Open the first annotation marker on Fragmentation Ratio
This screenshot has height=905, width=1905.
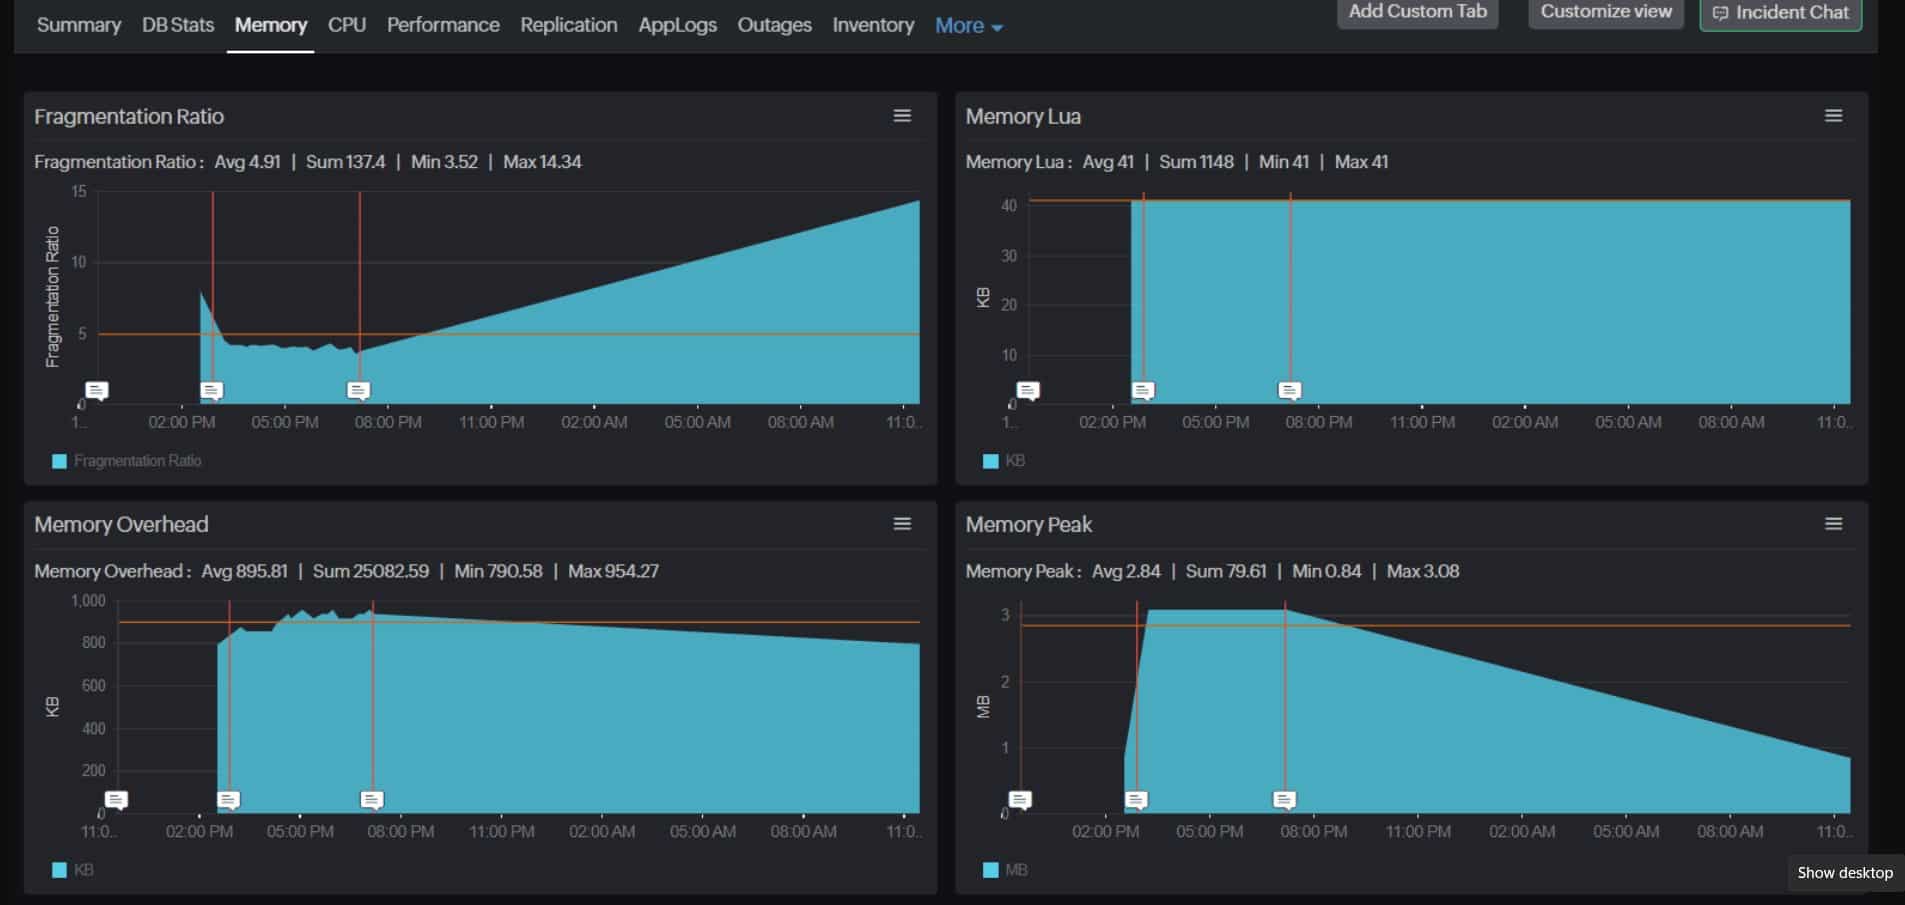(97, 390)
